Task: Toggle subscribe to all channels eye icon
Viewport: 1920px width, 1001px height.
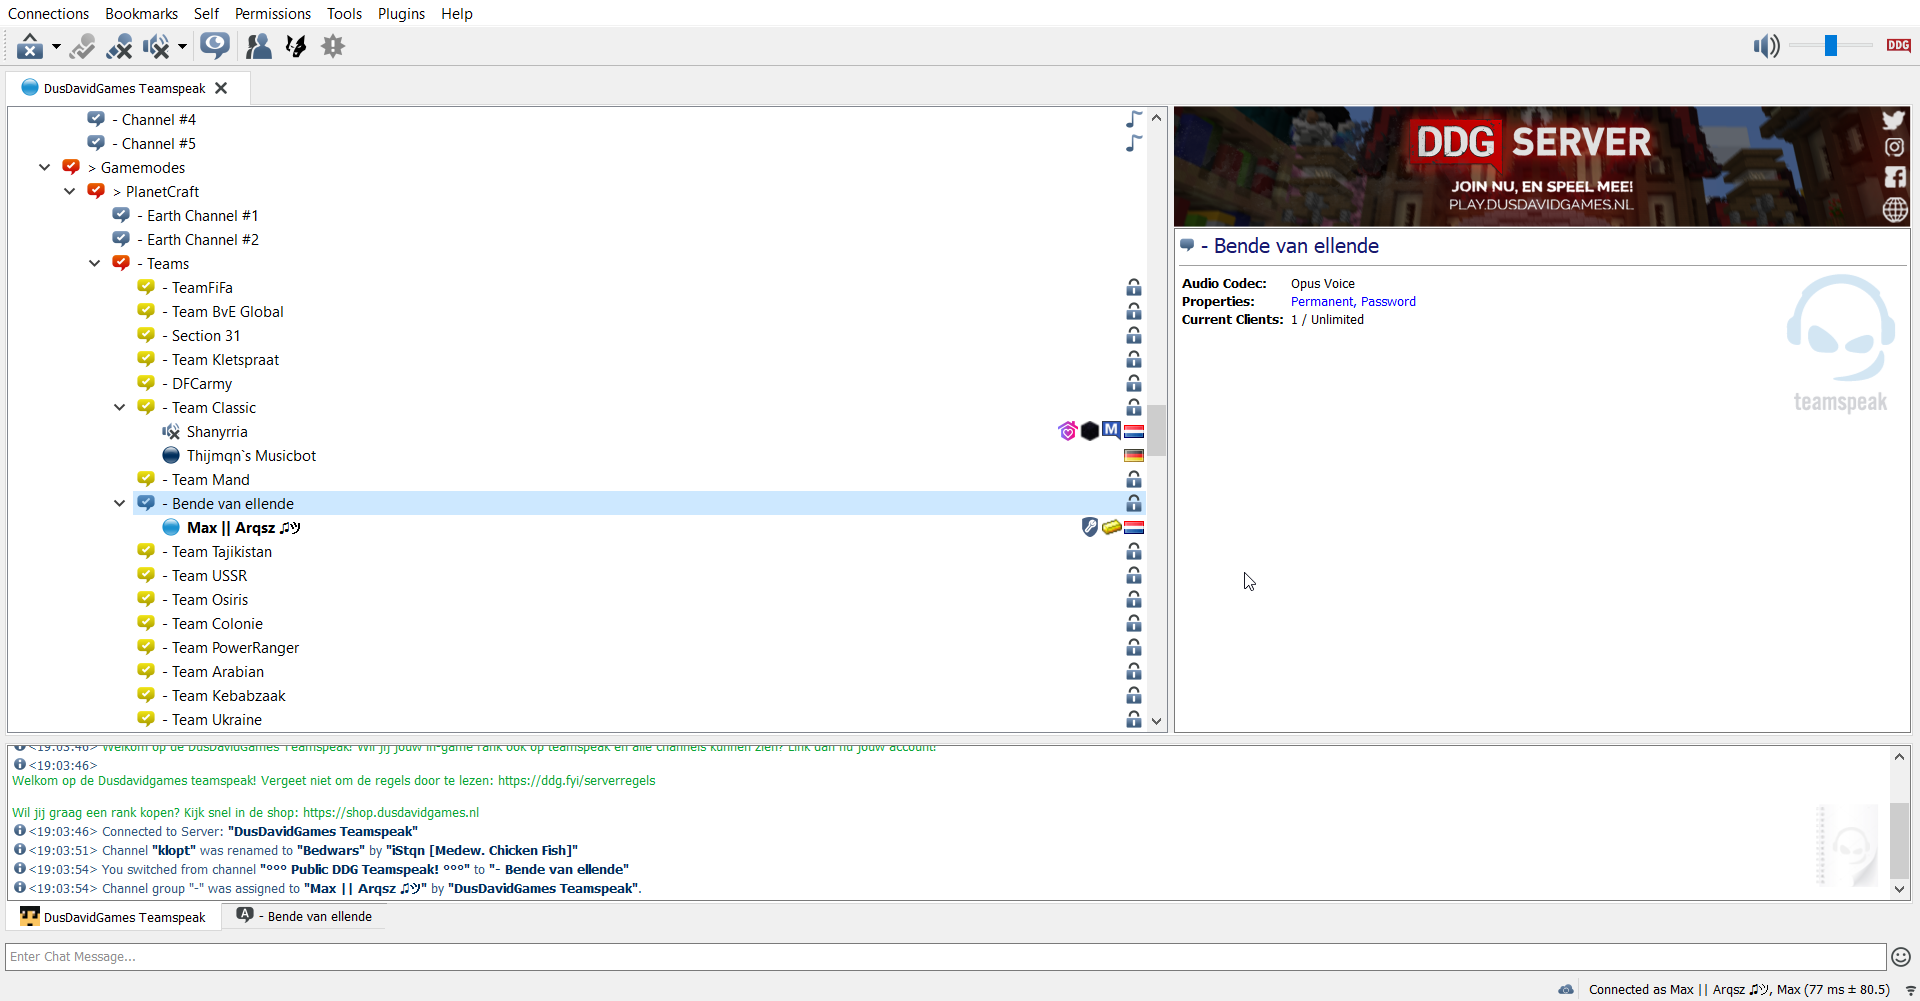Action: pyautogui.click(x=214, y=46)
